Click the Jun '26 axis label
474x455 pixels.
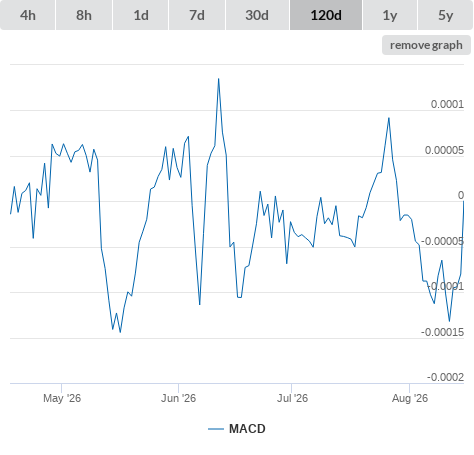(178, 398)
